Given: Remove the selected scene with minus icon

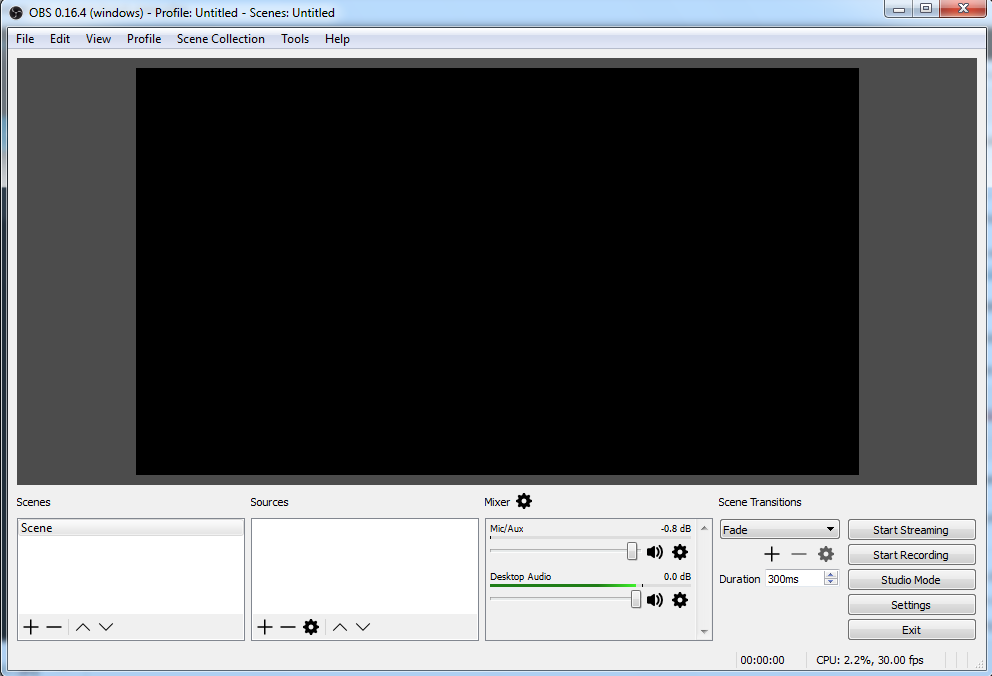Looking at the screenshot, I should click(54, 627).
